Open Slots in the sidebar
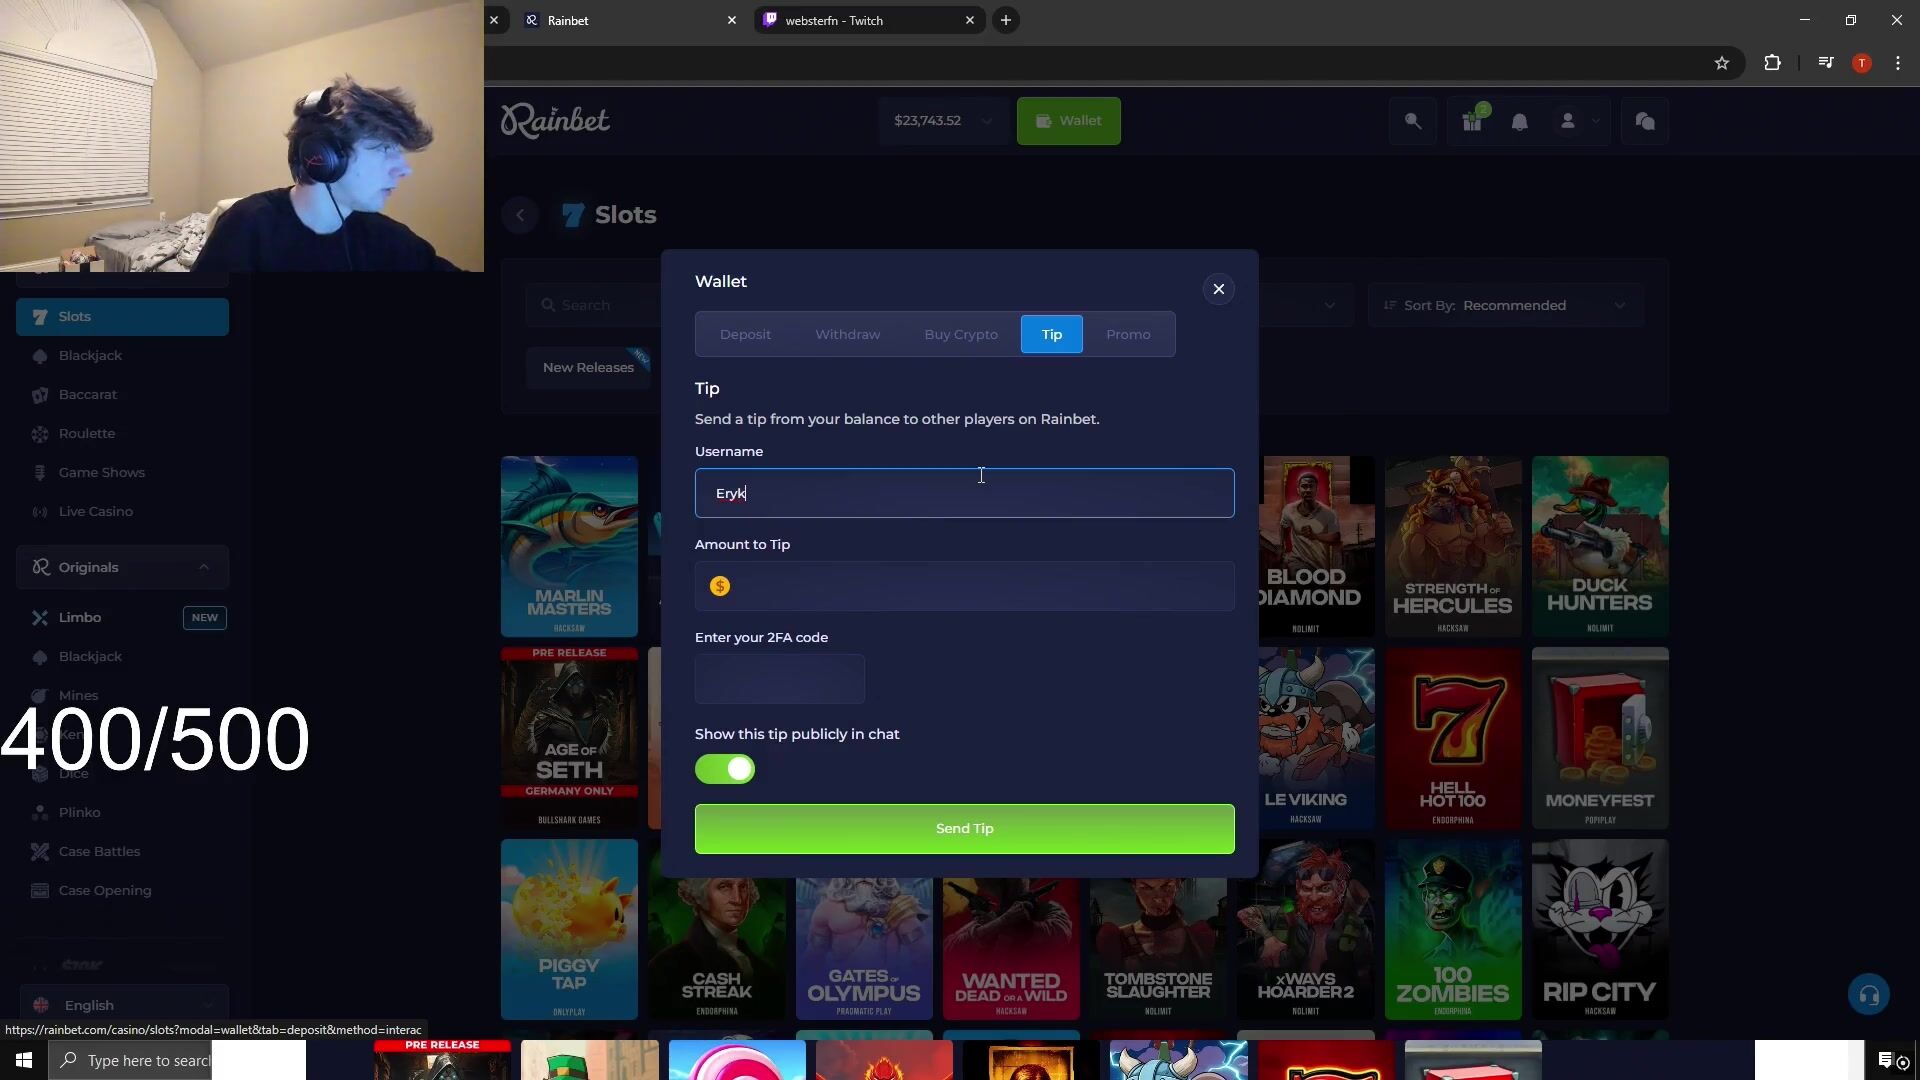 [122, 316]
